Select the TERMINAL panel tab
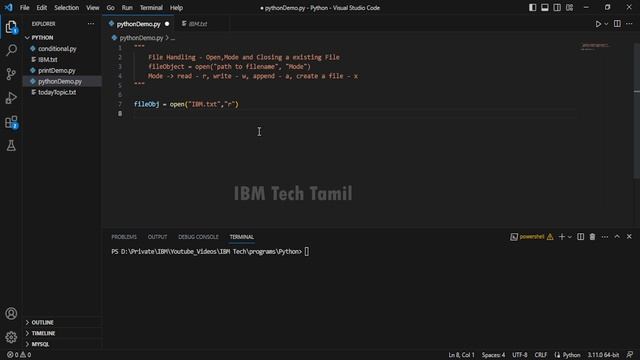This screenshot has width=640, height=360. 242,237
